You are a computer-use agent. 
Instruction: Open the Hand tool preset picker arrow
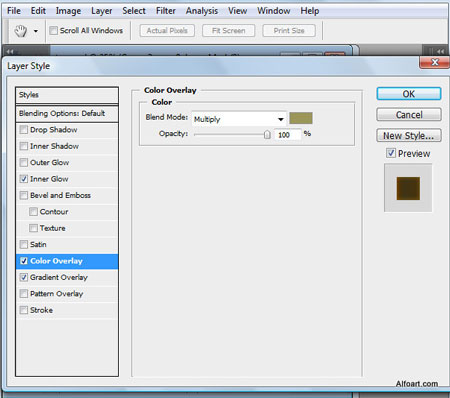click(x=36, y=31)
